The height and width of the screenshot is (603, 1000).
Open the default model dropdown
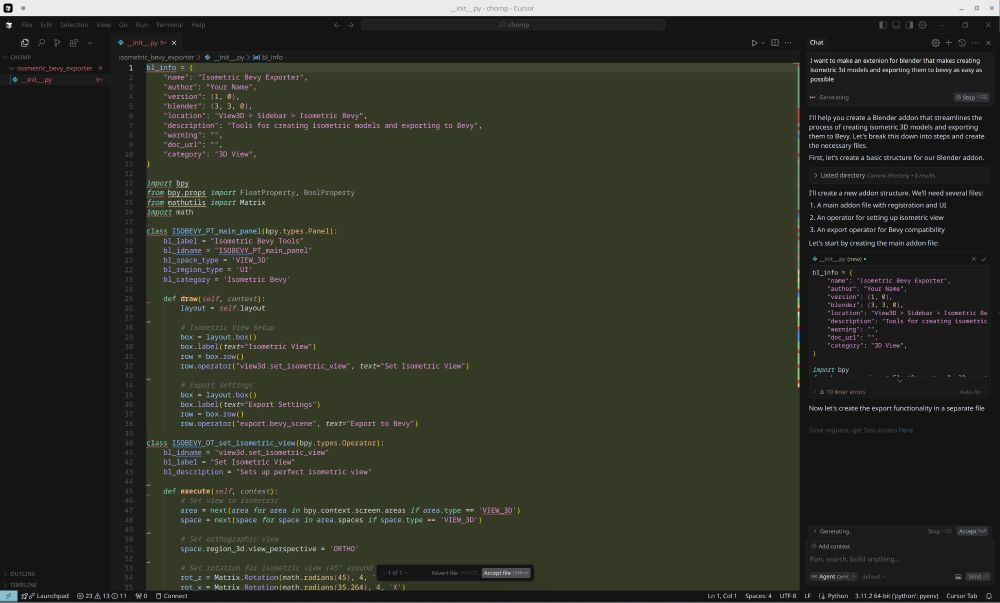[873, 576]
